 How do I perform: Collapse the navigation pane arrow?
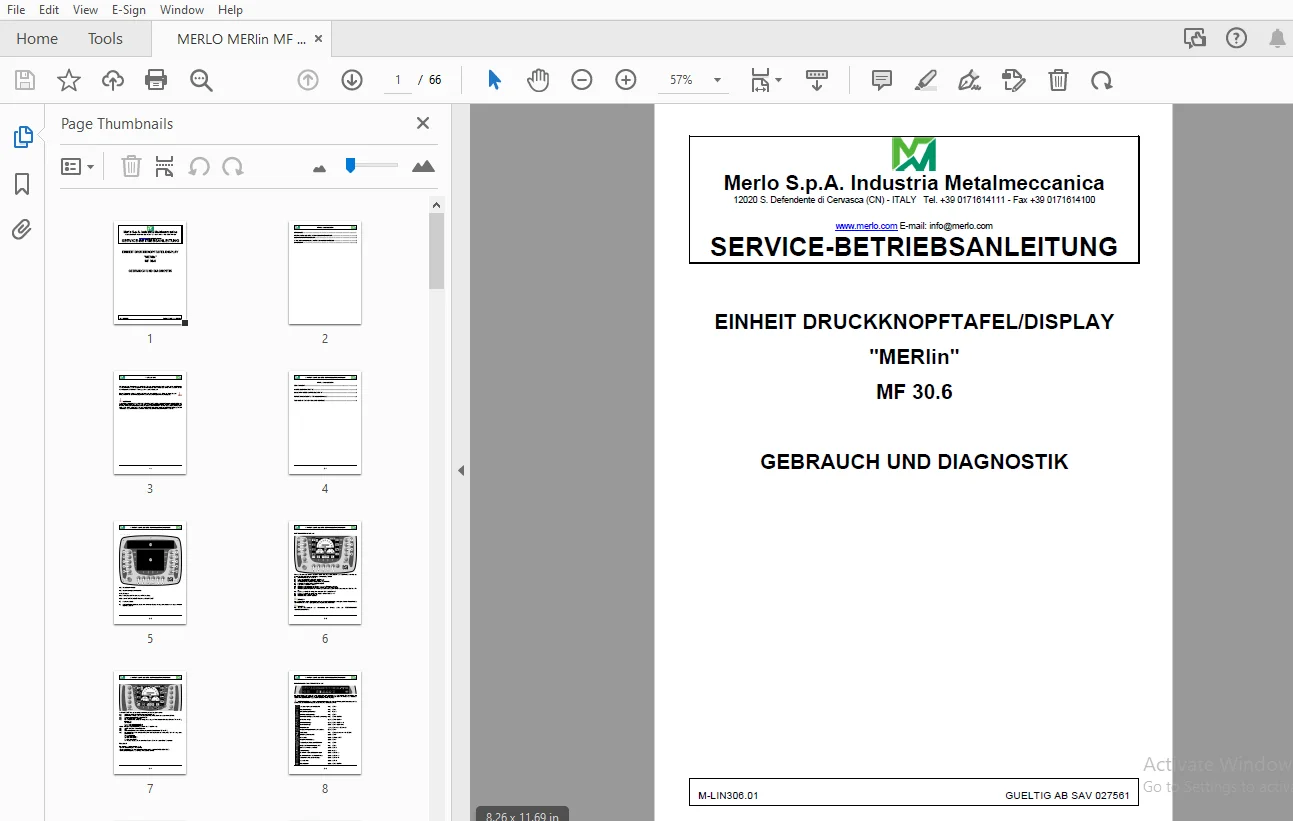coord(461,470)
